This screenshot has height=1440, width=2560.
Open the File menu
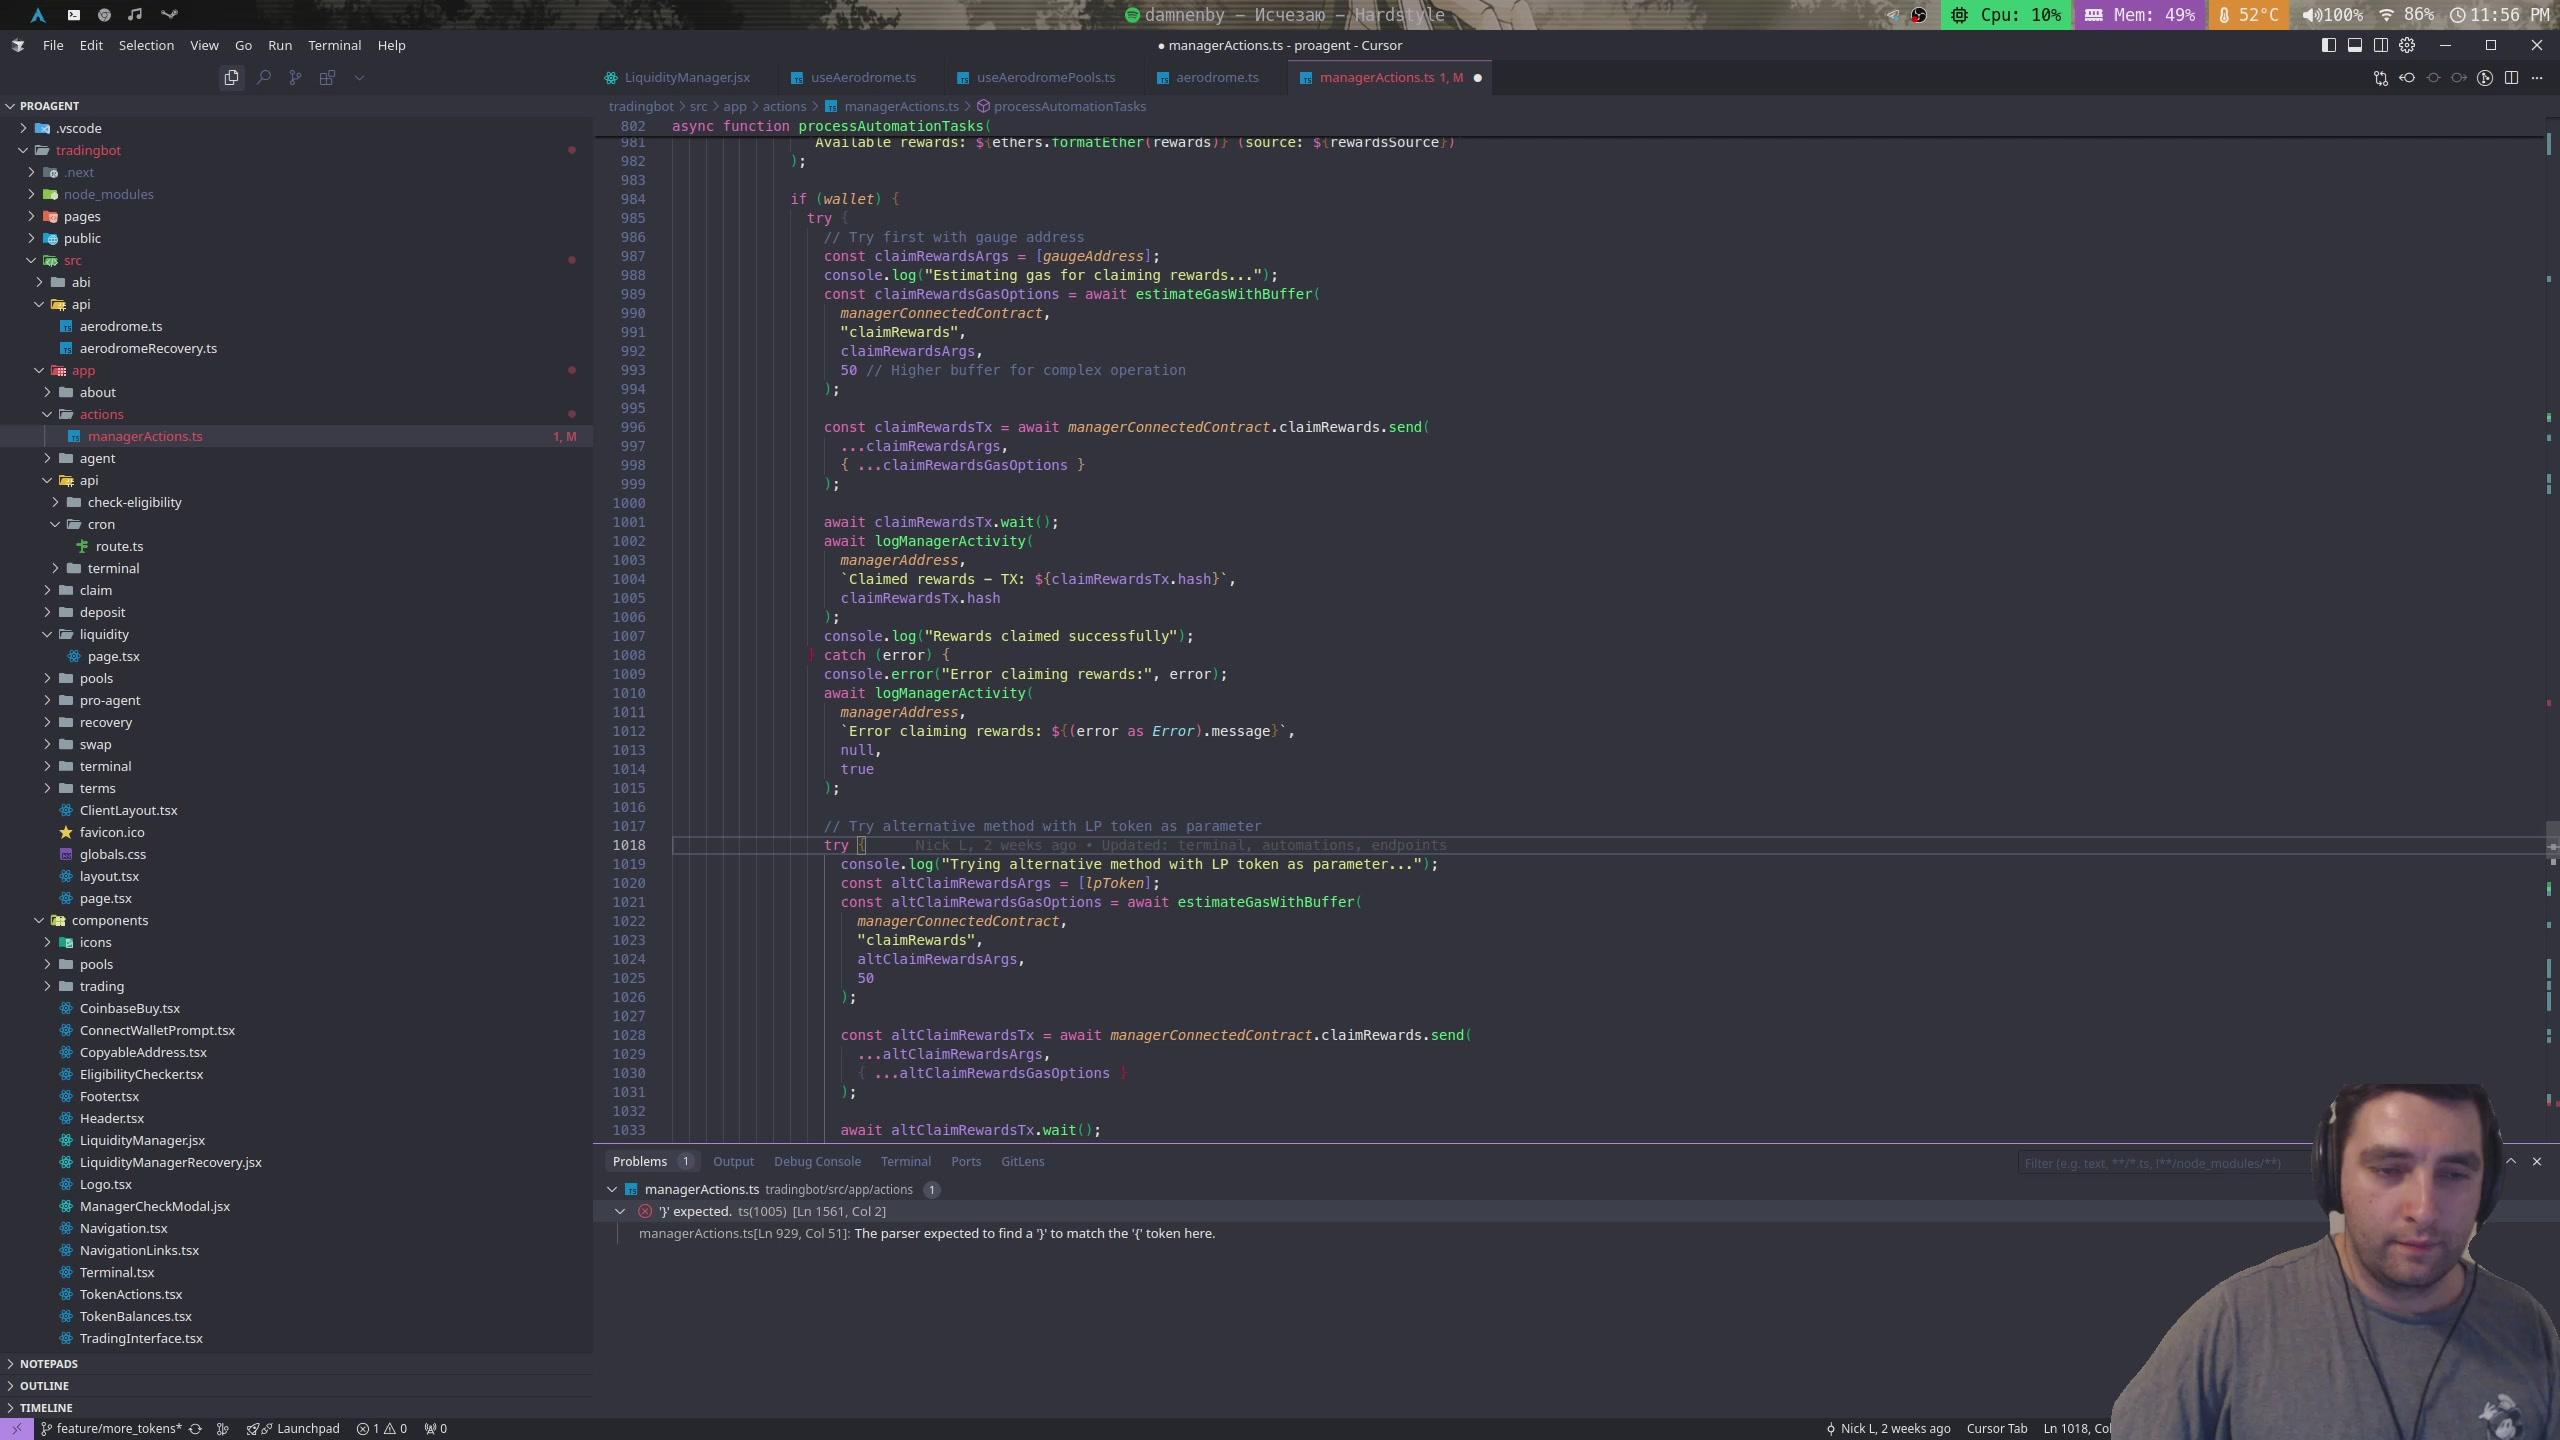[x=53, y=45]
